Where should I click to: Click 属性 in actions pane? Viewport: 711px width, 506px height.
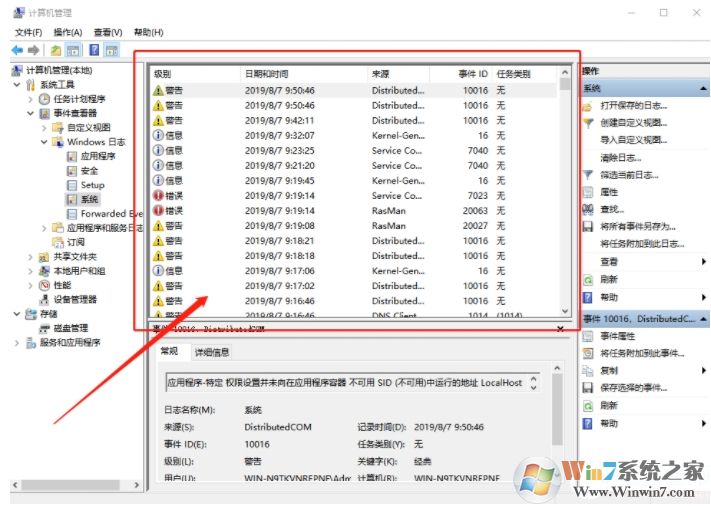609,192
